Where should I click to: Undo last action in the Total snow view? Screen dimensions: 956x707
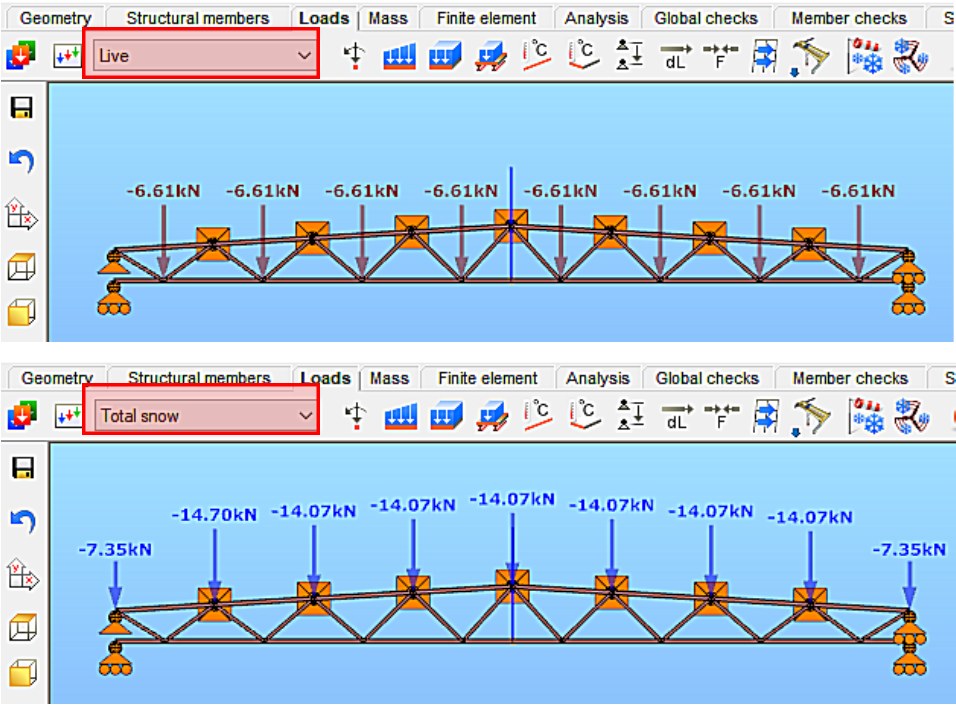(x=23, y=521)
